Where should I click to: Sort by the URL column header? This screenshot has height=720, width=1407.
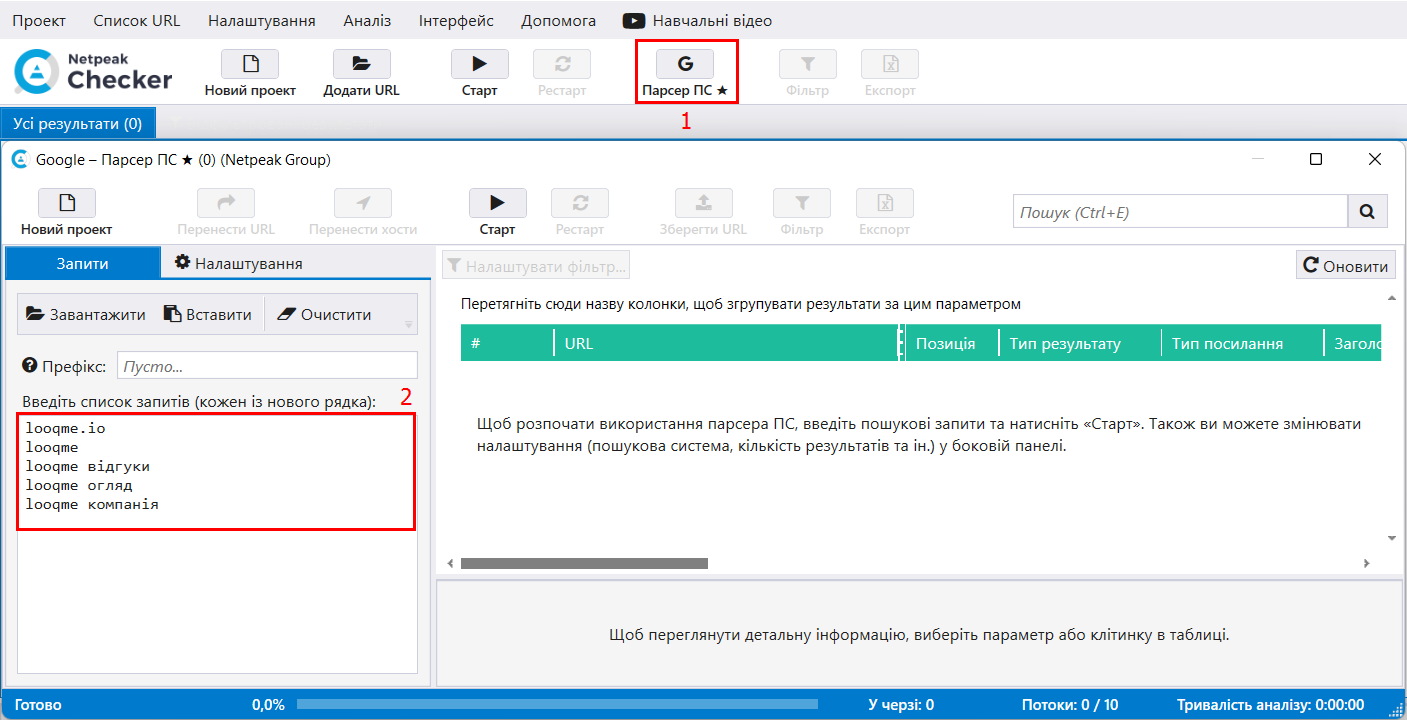(727, 343)
